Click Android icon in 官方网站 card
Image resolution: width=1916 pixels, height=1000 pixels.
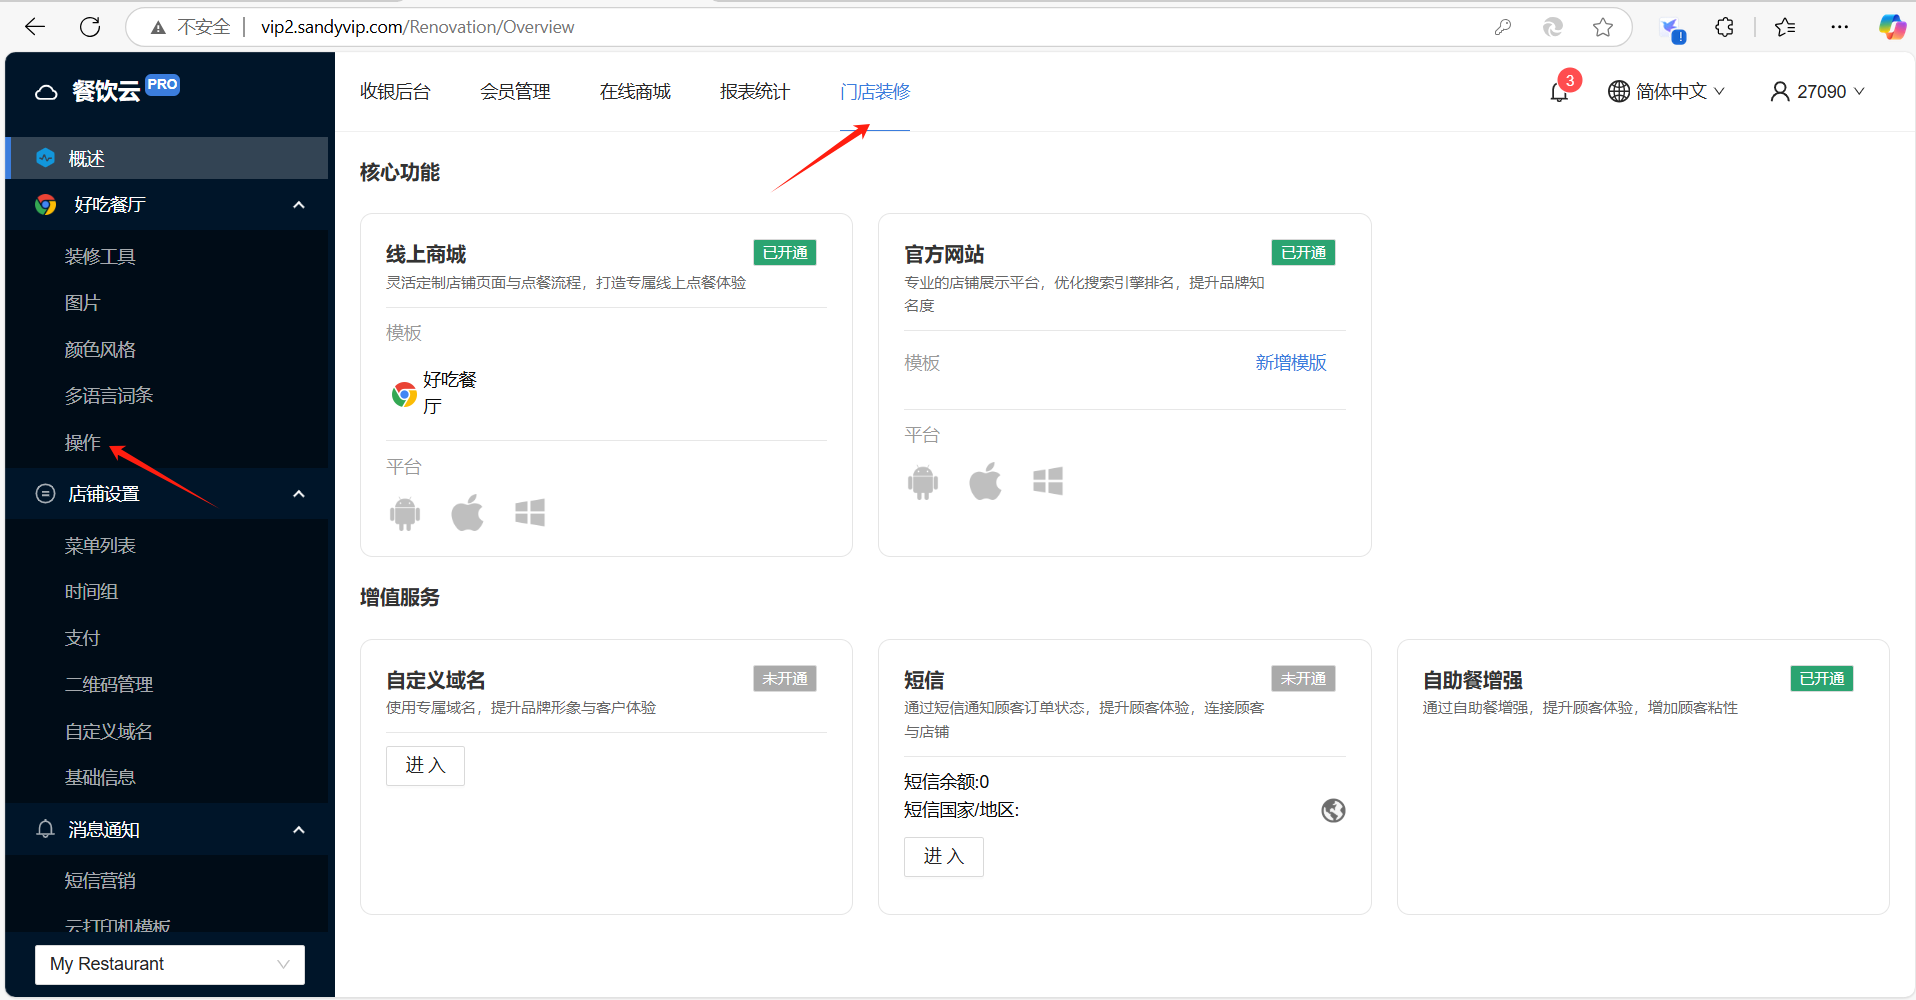pyautogui.click(x=923, y=483)
